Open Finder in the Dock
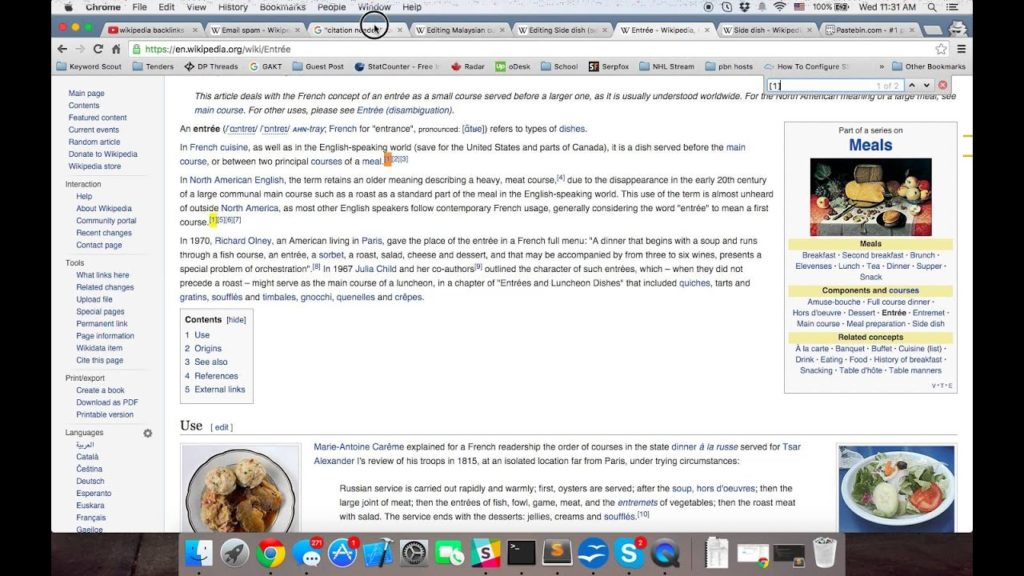Screen dimensions: 1024x576 point(199,553)
